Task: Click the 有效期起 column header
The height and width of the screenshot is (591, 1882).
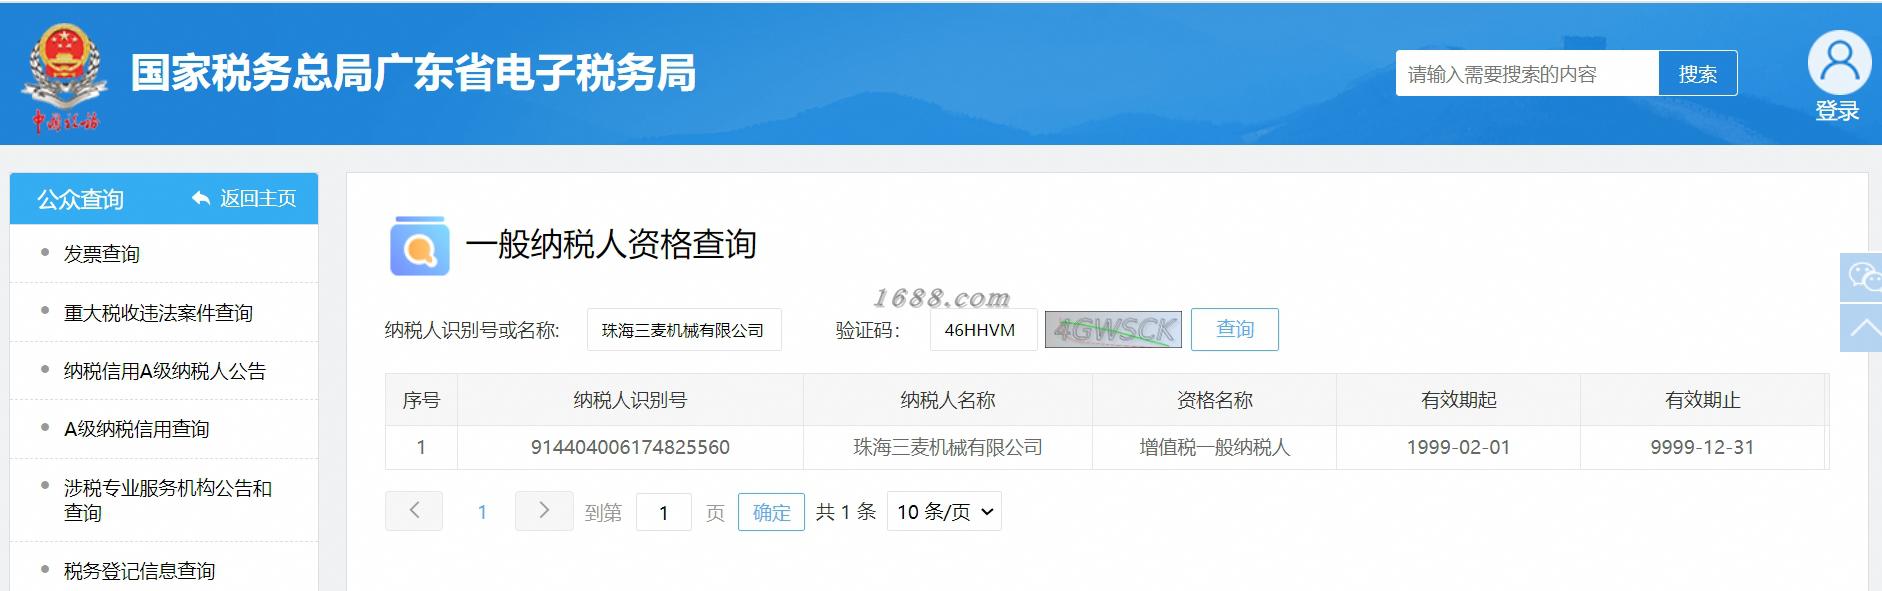Action: [x=1458, y=400]
